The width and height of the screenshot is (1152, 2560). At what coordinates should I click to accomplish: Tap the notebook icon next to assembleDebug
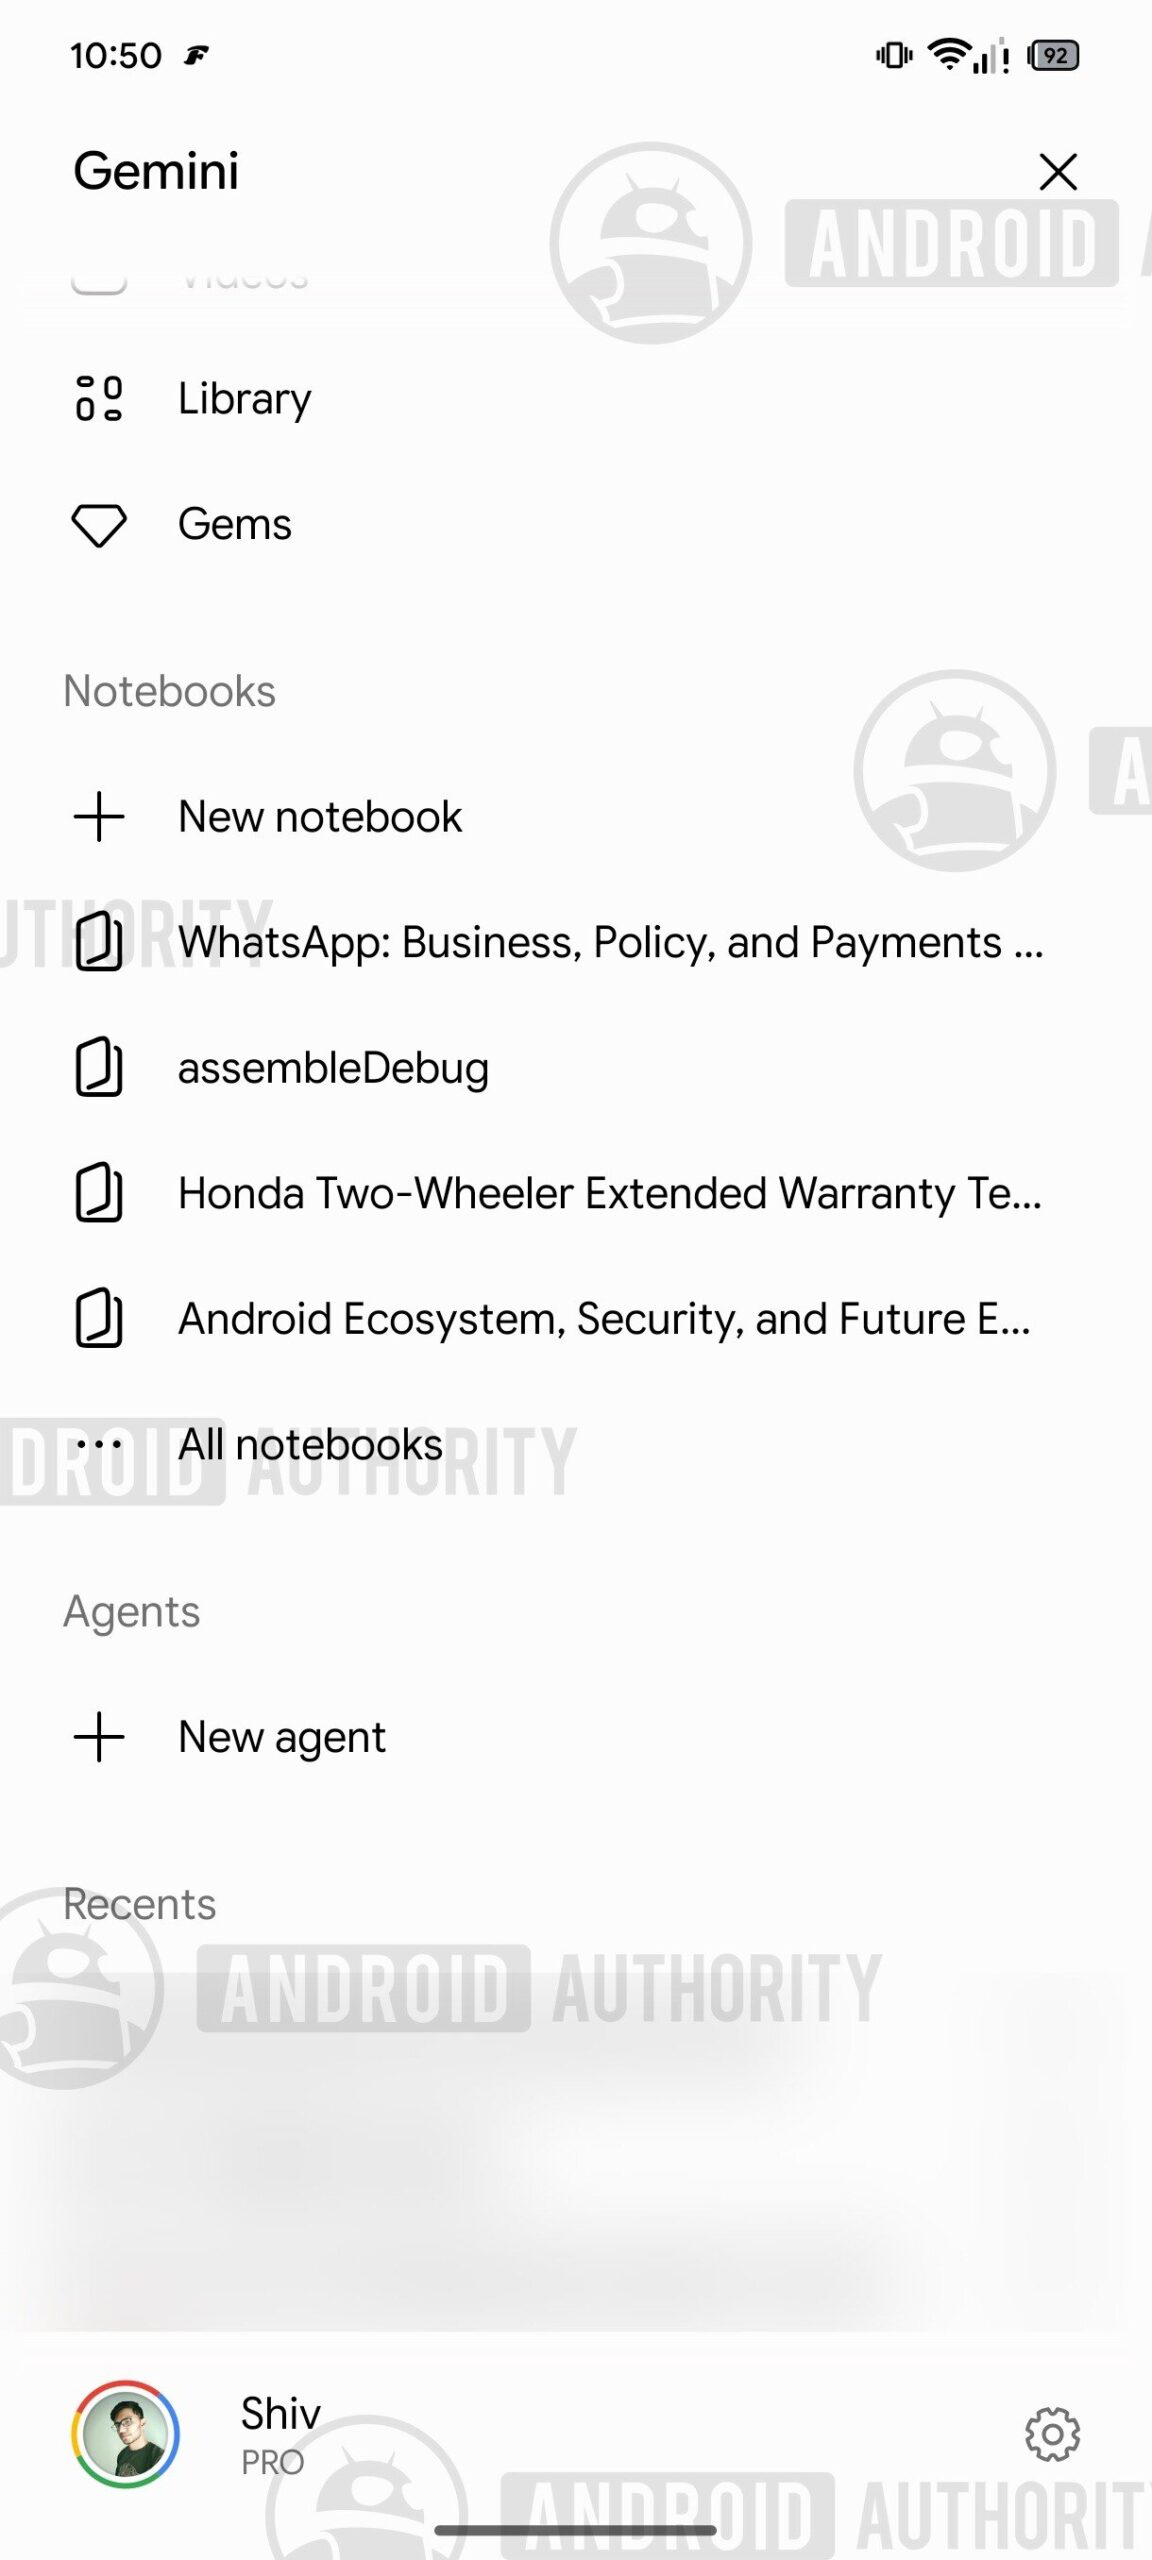tap(99, 1068)
